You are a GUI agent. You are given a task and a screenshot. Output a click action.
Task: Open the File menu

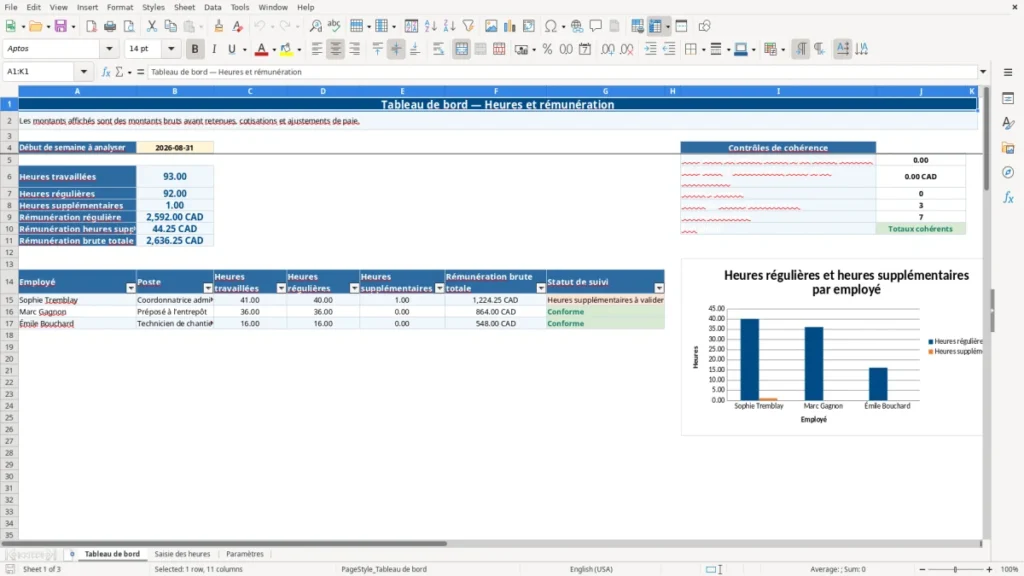(11, 7)
